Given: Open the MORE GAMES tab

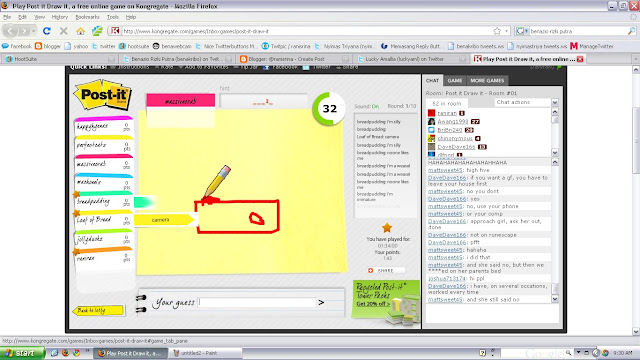Looking at the screenshot, I should click(x=487, y=81).
